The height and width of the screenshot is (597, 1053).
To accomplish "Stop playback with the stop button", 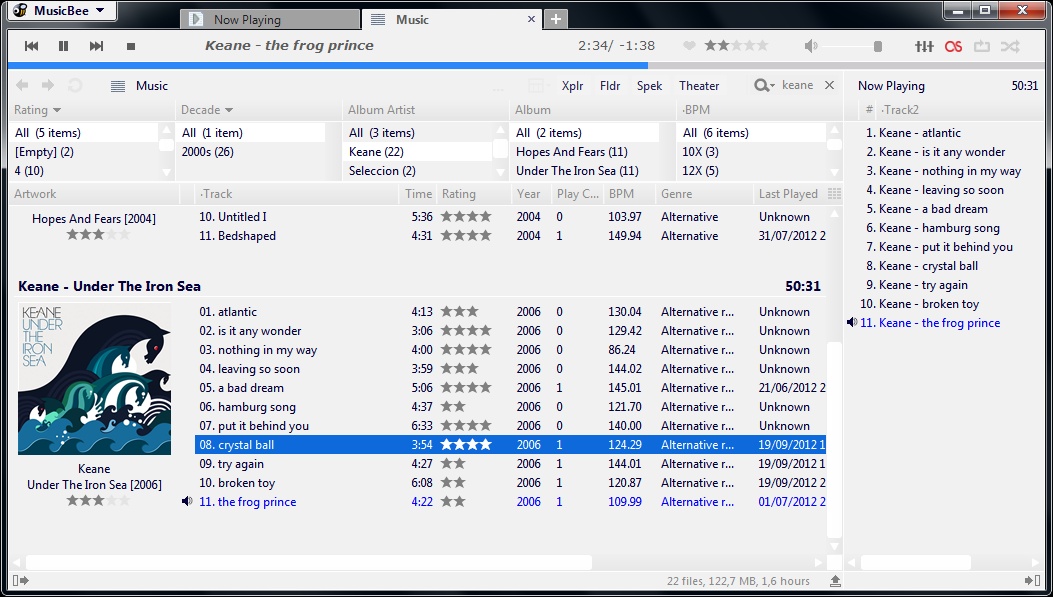I will point(130,46).
